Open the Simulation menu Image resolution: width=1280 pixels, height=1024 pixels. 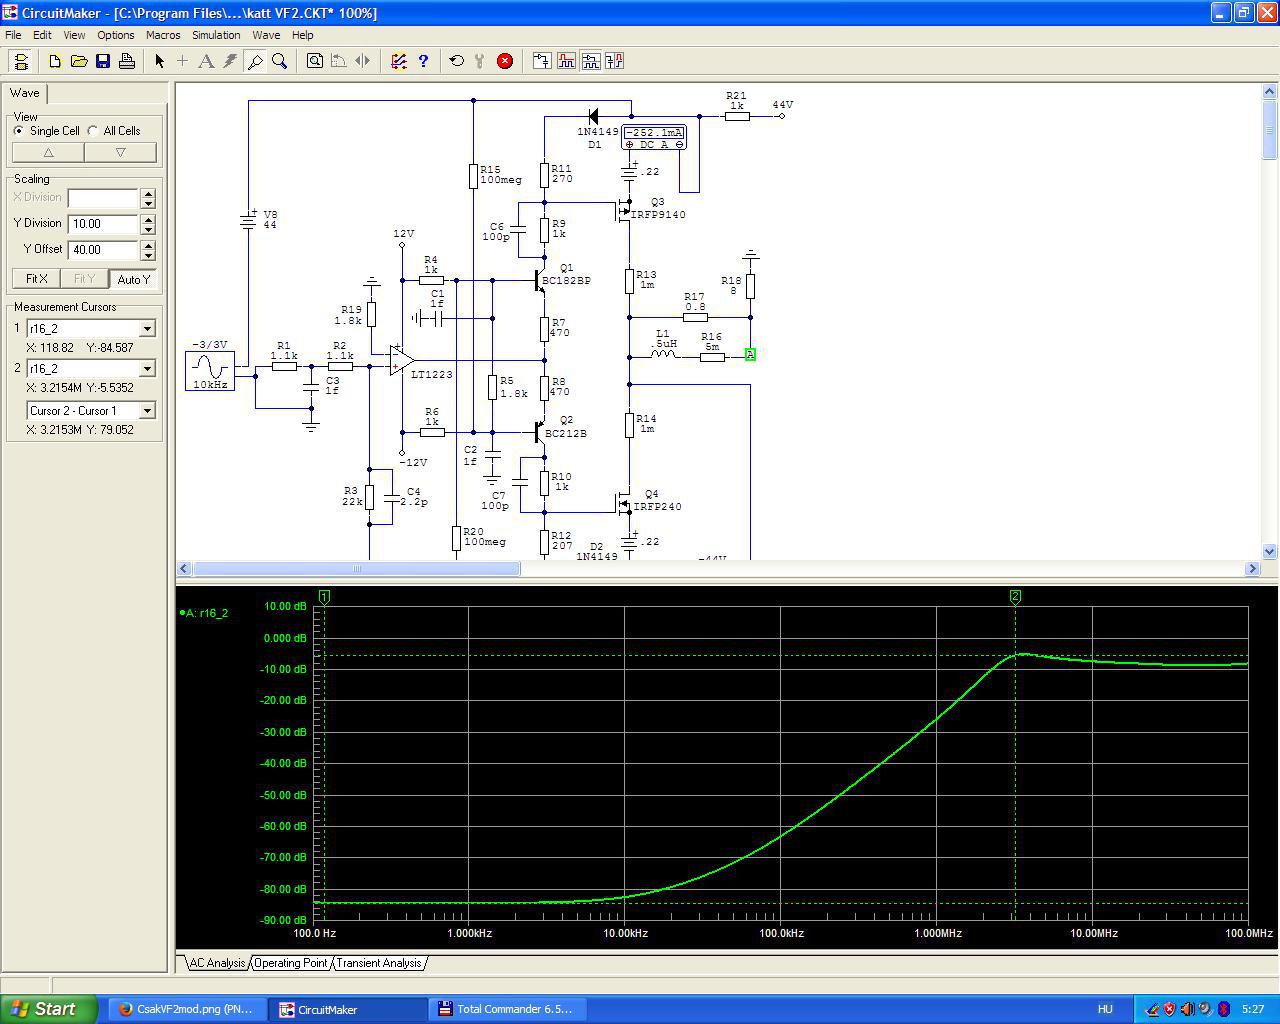click(216, 35)
